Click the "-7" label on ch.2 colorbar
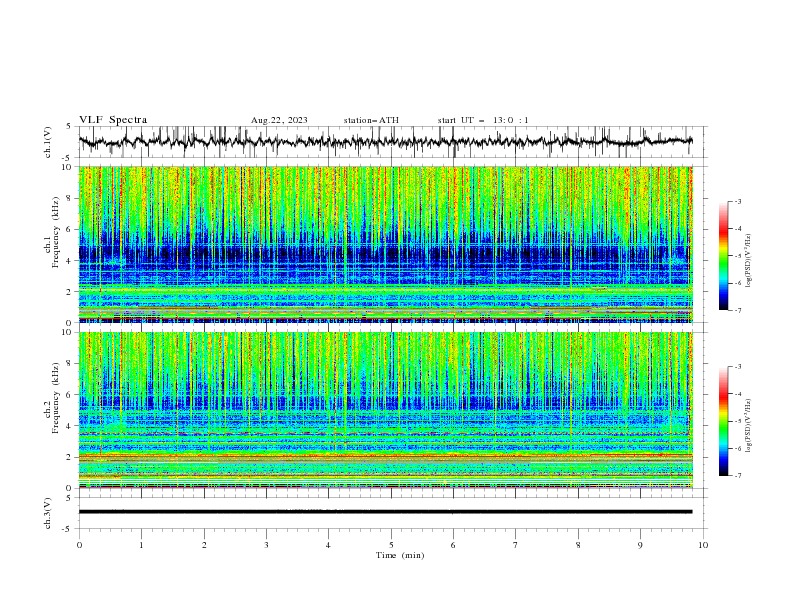The width and height of the screenshot is (792, 612). coord(737,476)
